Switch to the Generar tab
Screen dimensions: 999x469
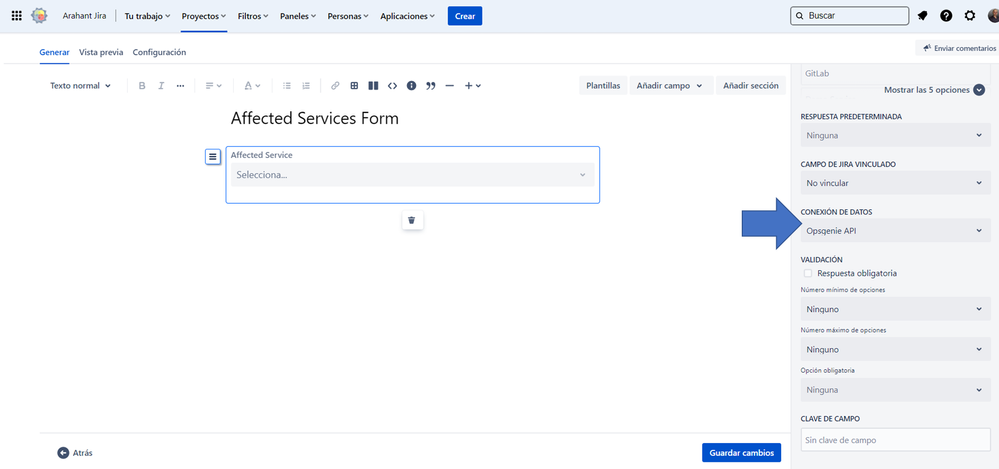tap(54, 52)
